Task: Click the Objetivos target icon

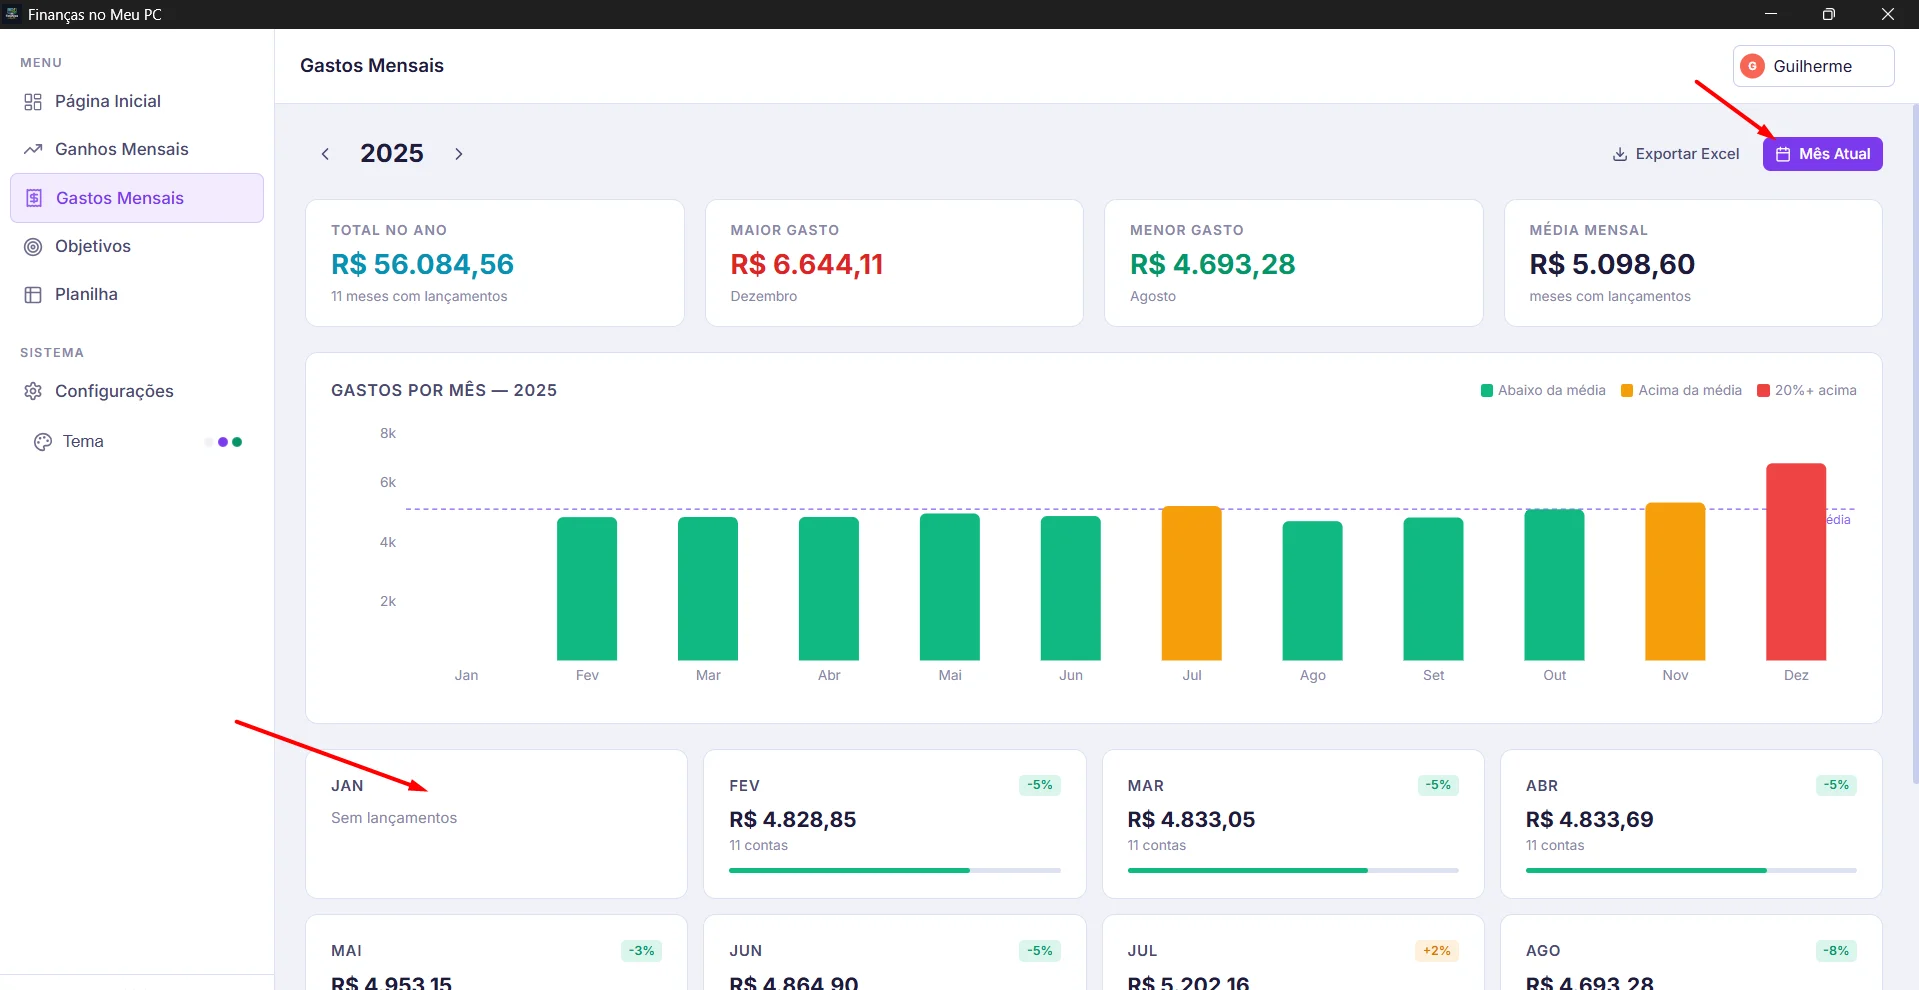Action: (33, 247)
